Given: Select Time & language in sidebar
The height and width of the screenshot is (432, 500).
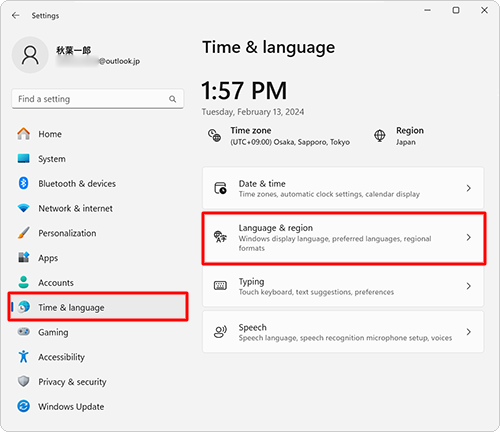Looking at the screenshot, I should point(97,307).
